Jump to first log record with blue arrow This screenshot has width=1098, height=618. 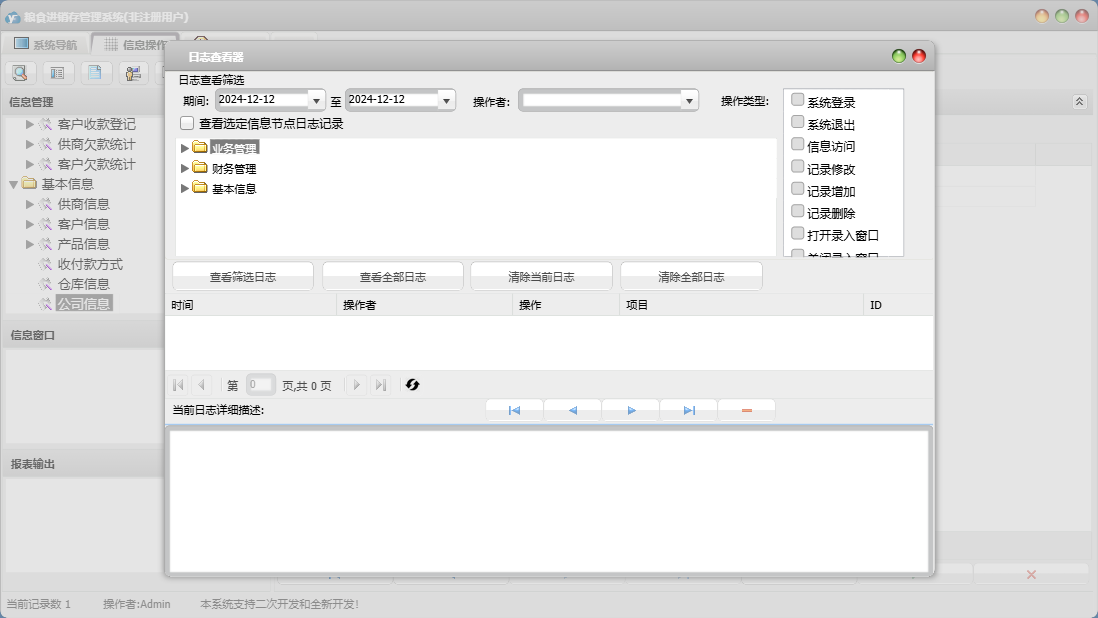tap(514, 411)
